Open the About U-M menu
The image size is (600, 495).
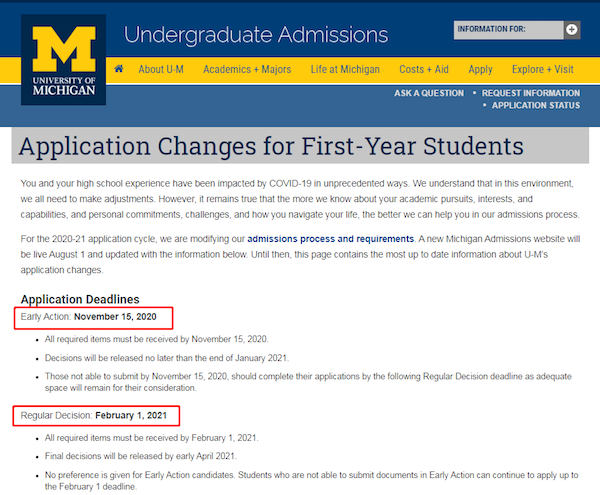pos(161,70)
